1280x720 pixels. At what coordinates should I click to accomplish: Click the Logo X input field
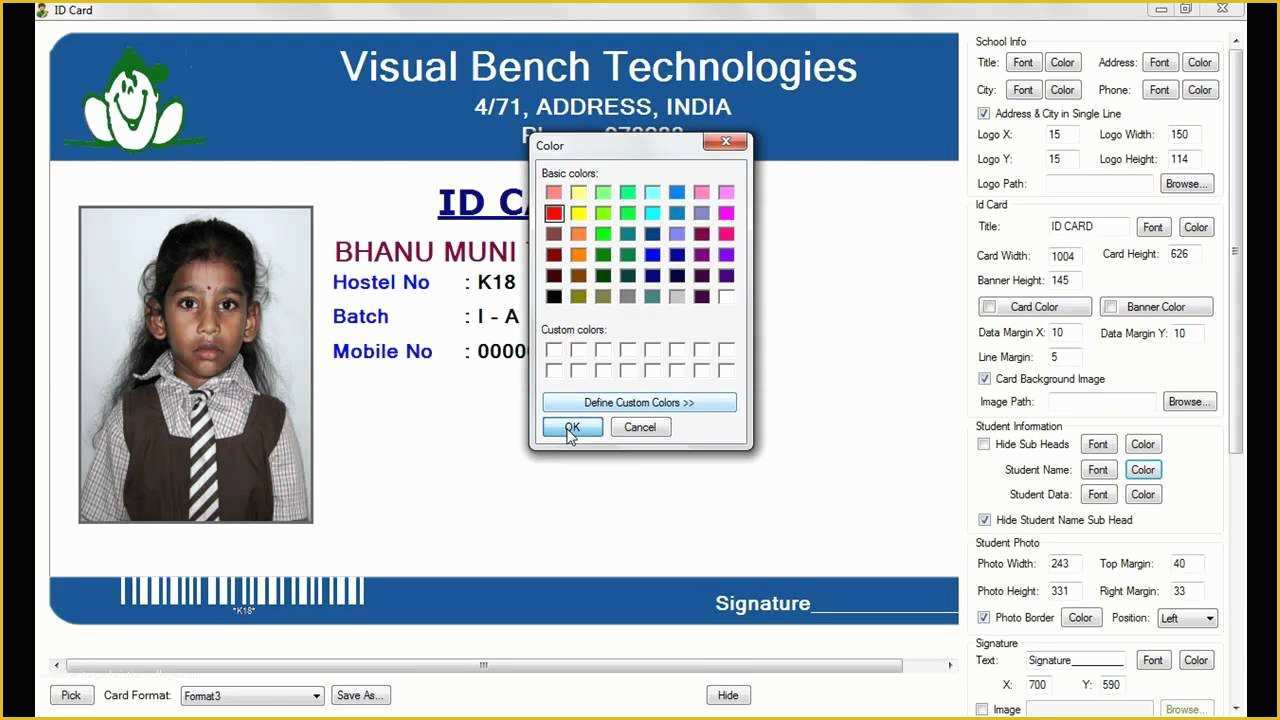[x=1062, y=134]
